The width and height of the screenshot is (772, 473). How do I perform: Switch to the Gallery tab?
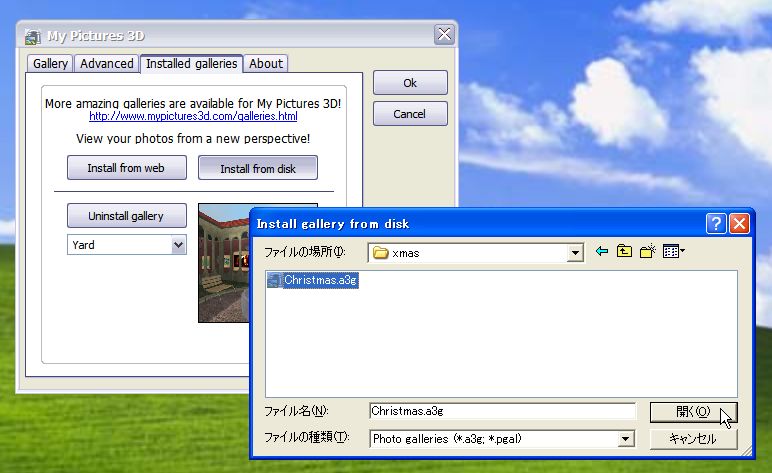50,64
